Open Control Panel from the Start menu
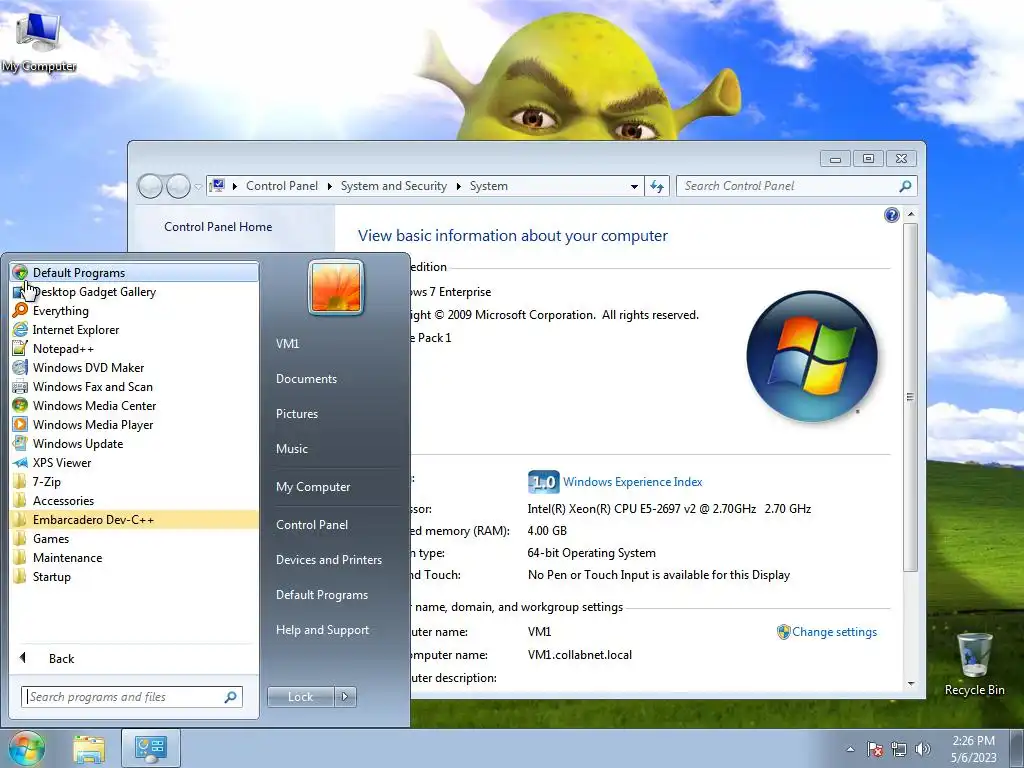The height and width of the screenshot is (768, 1024). coord(312,525)
